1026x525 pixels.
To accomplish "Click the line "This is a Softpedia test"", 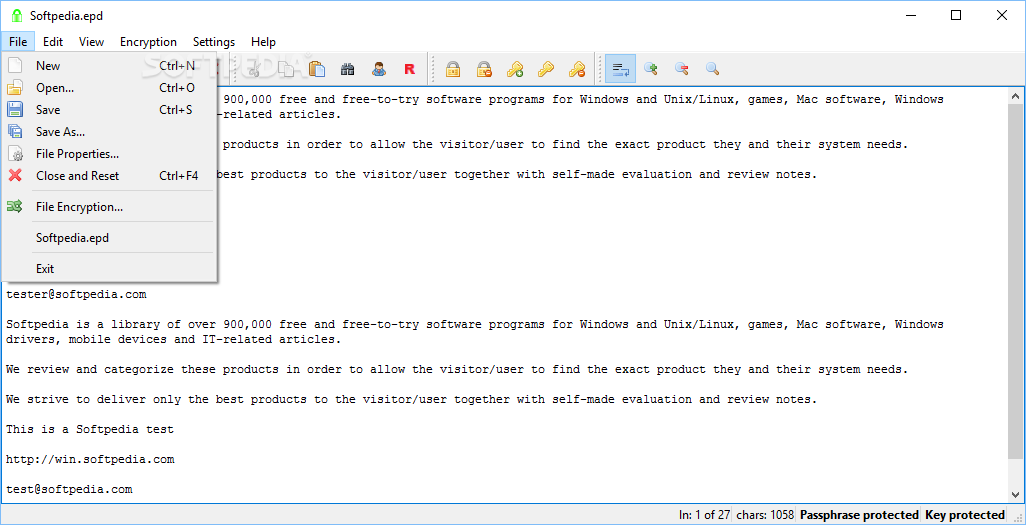I will [90, 429].
